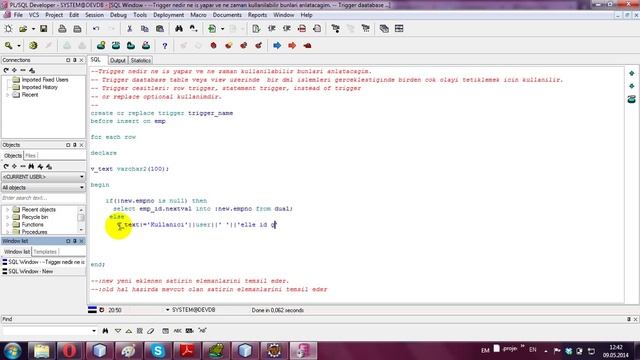The image size is (640, 360).
Task: Expand the Functions node
Action: point(7,224)
